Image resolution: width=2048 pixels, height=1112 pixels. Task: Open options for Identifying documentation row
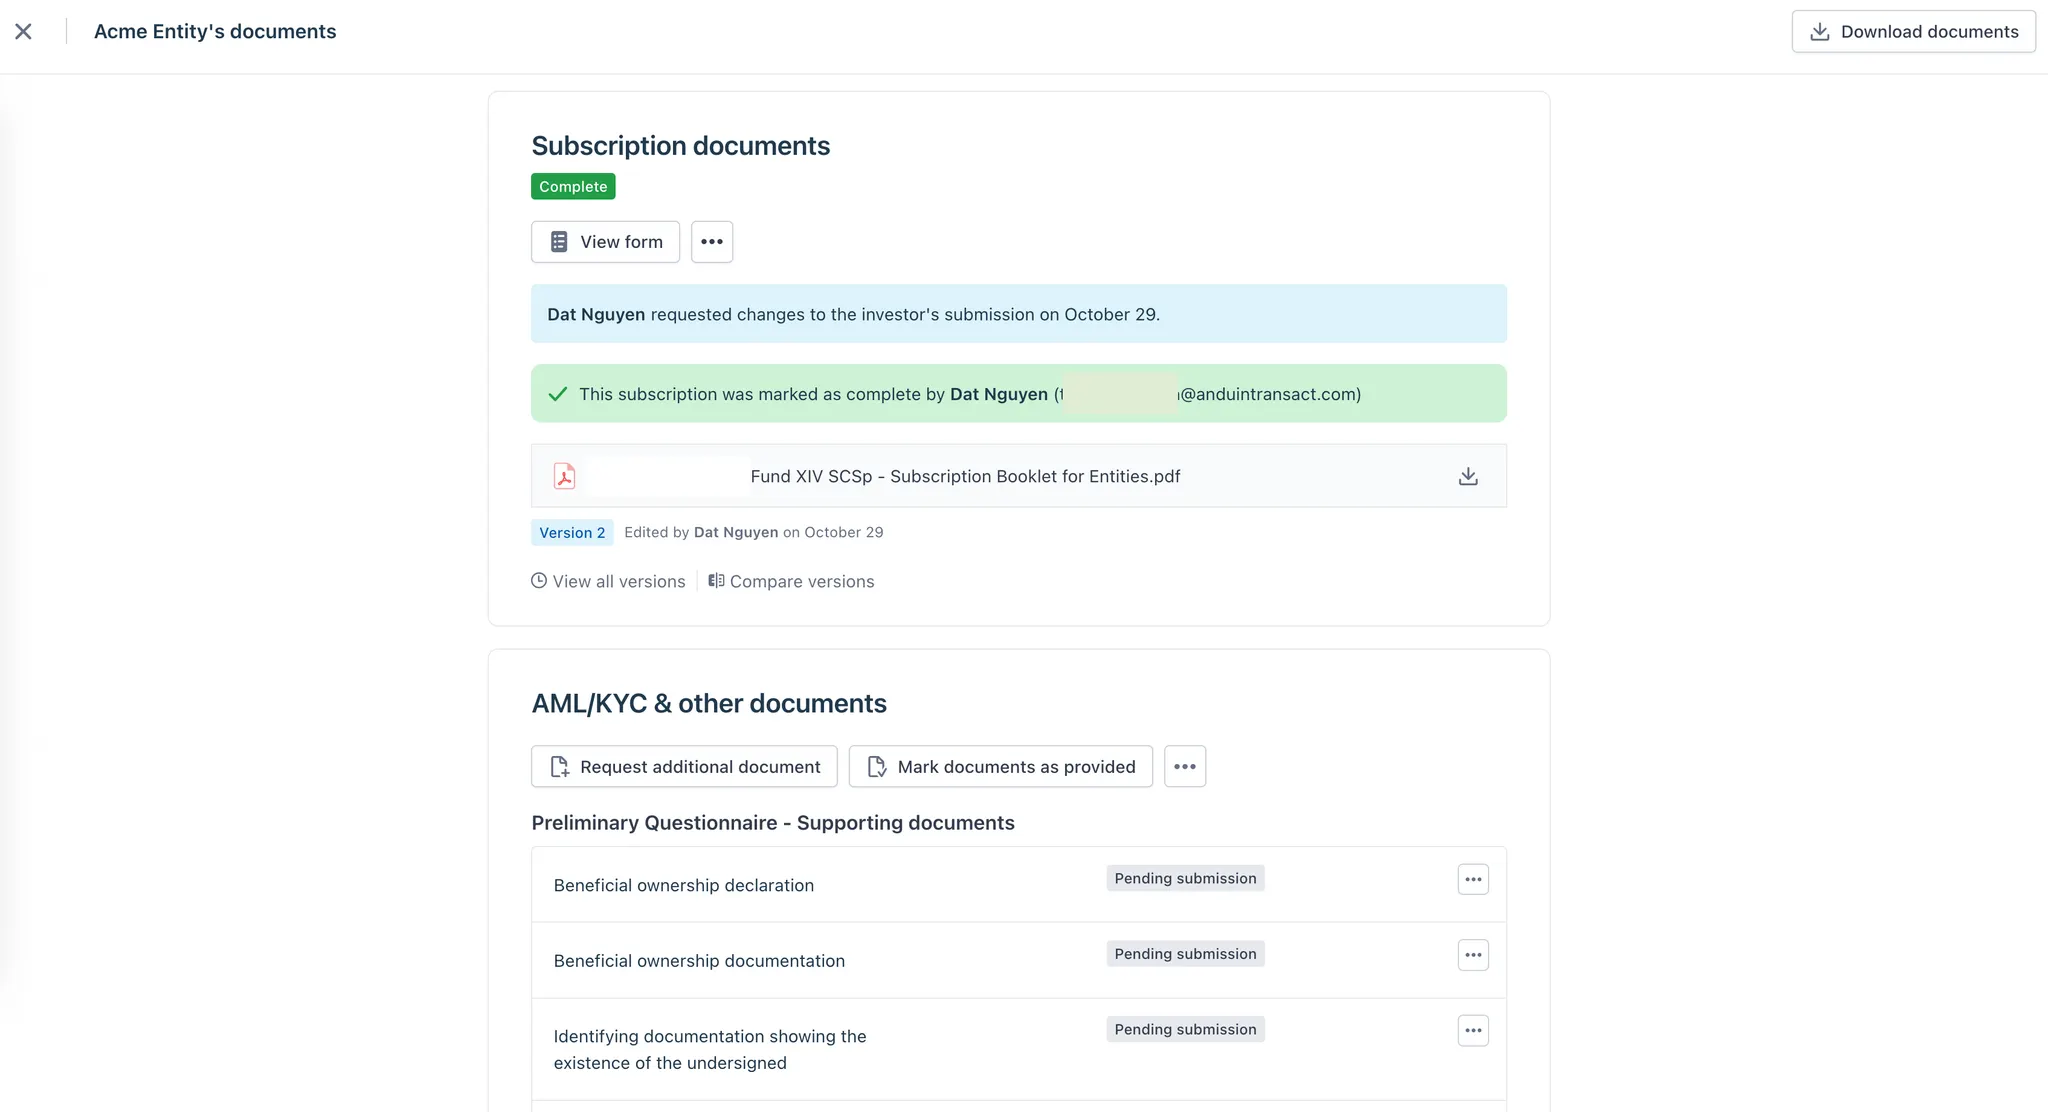click(x=1473, y=1030)
